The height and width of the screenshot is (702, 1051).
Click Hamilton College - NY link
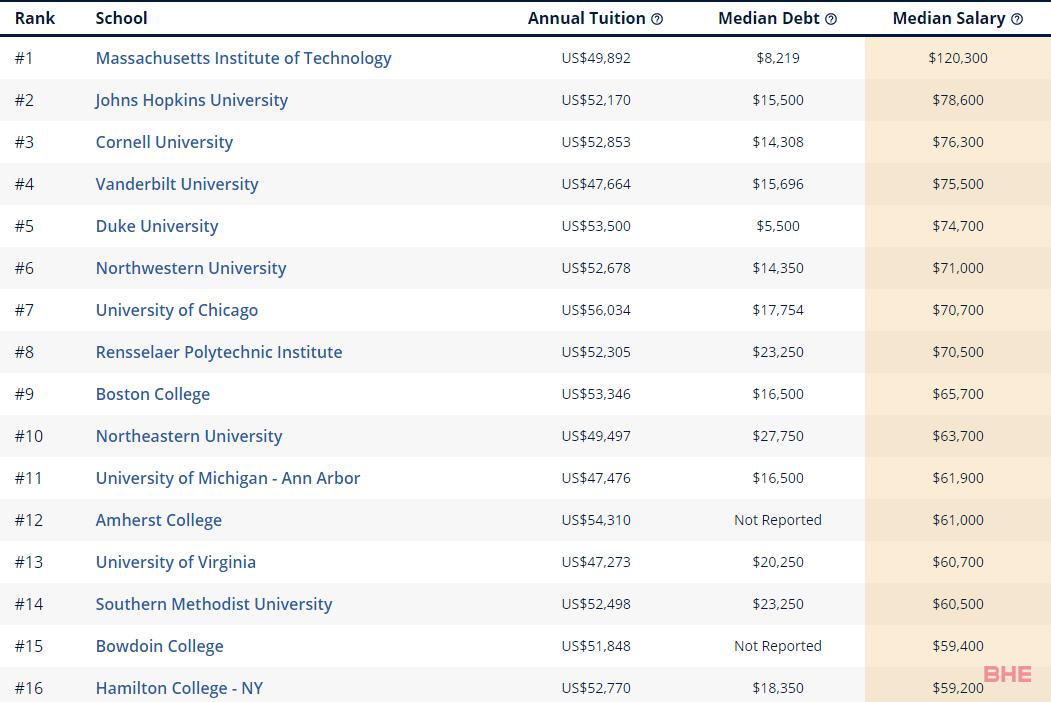[179, 689]
